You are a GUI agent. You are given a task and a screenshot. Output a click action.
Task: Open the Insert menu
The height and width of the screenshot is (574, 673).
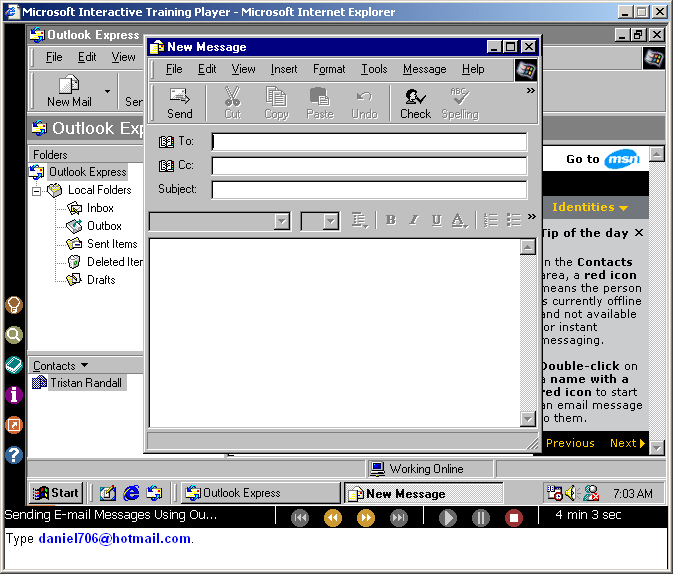point(284,69)
